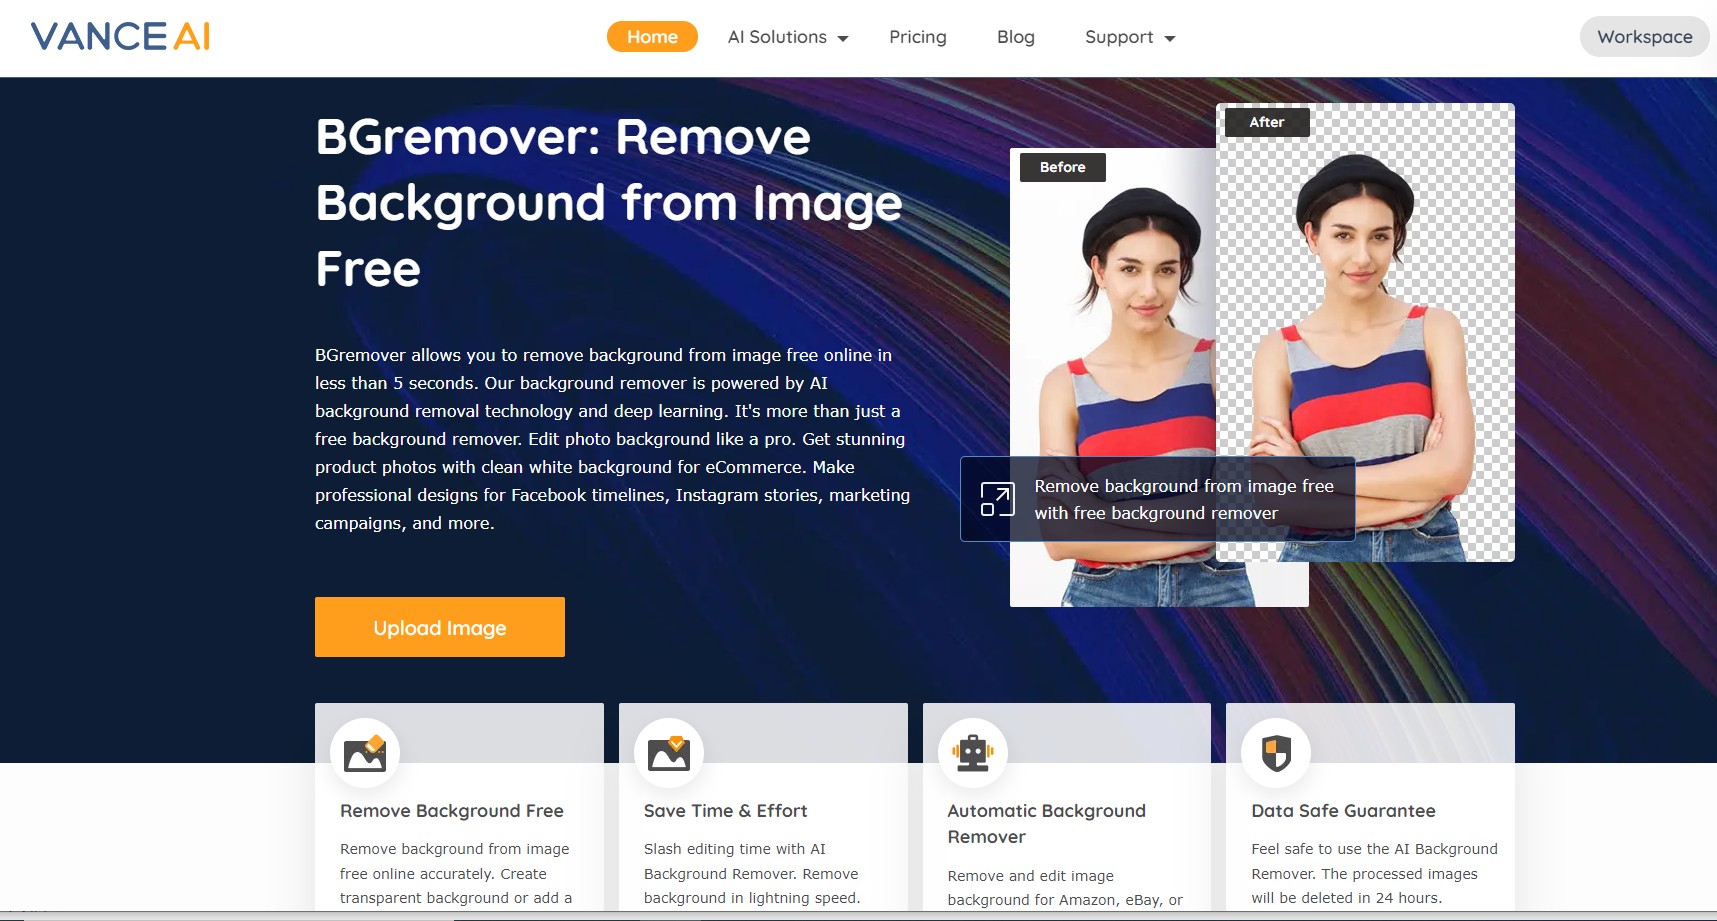
Task: Open the Workspace
Action: [x=1643, y=36]
